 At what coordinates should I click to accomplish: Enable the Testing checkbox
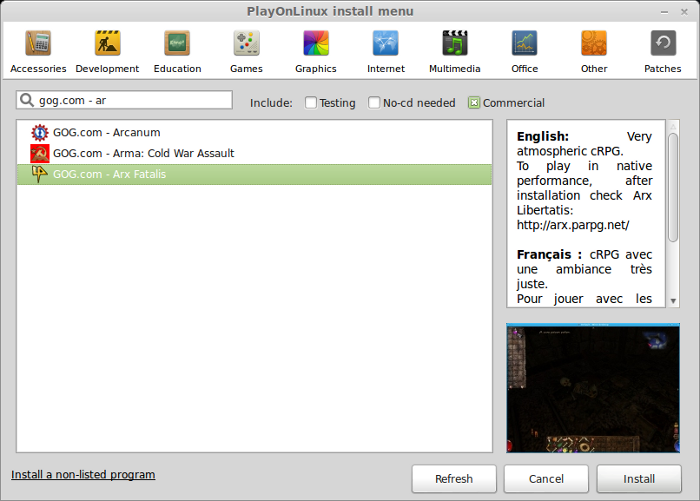311,103
